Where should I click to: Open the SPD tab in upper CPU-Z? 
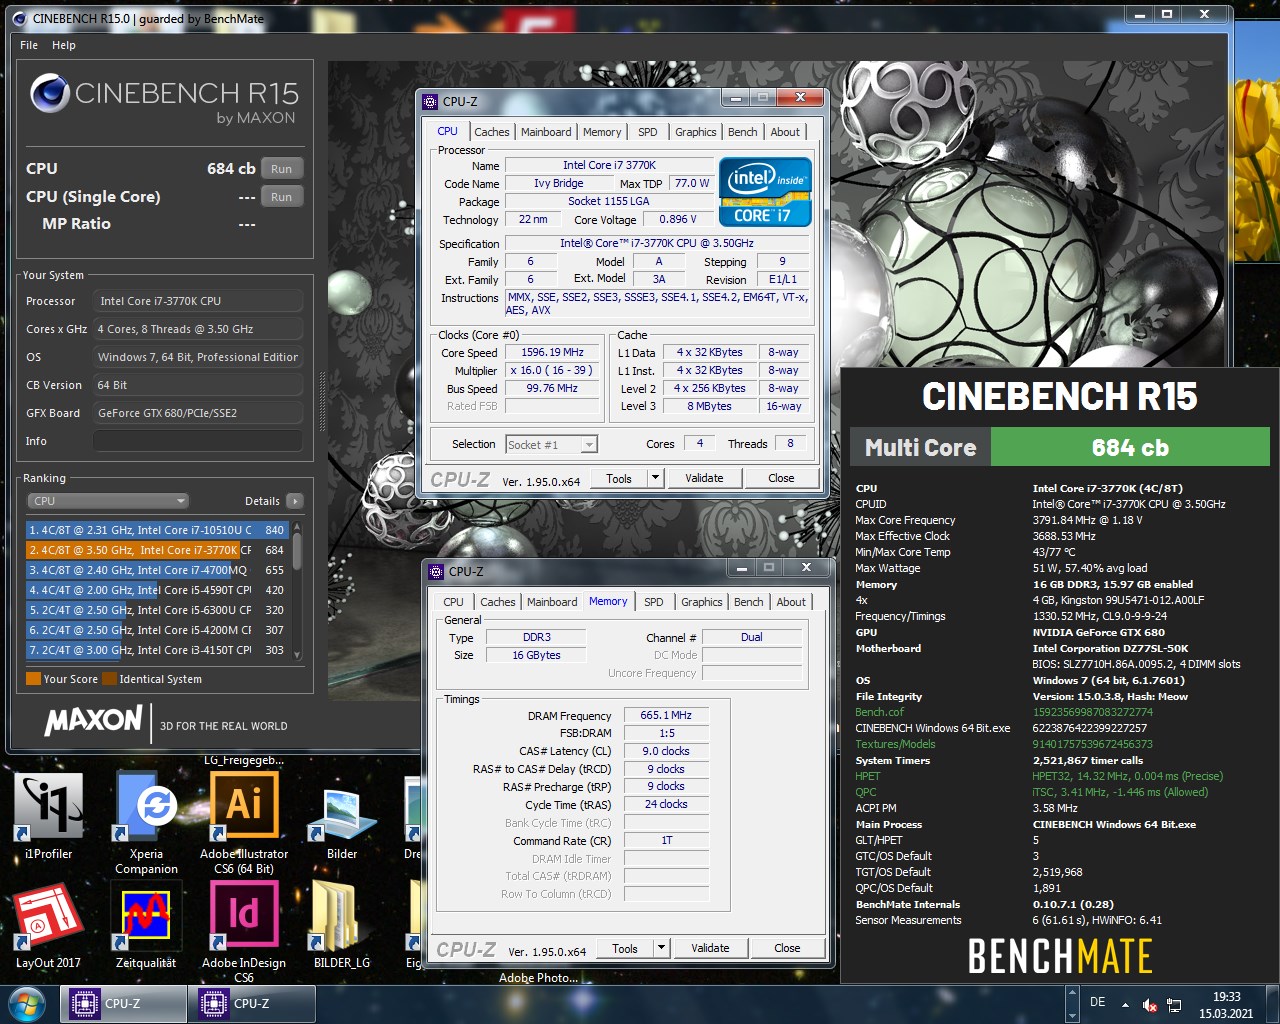(648, 132)
